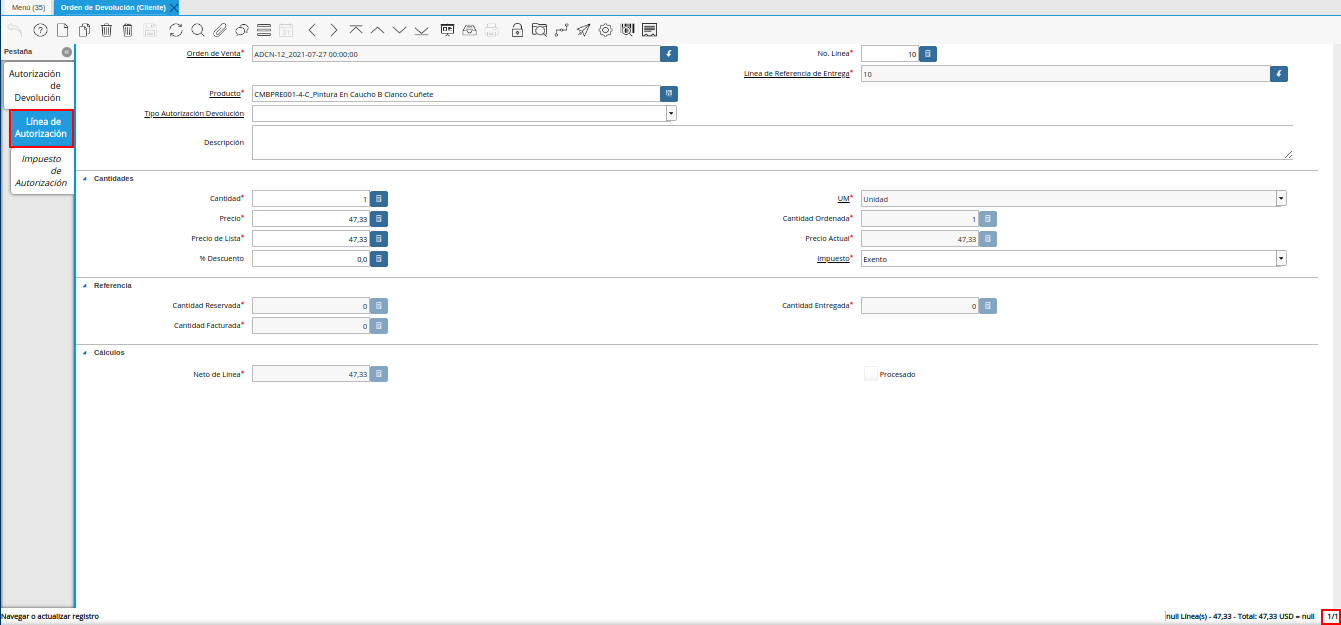Click the paperclip attachment icon
Image resolution: width=1341 pixels, height=625 pixels.
tap(219, 30)
